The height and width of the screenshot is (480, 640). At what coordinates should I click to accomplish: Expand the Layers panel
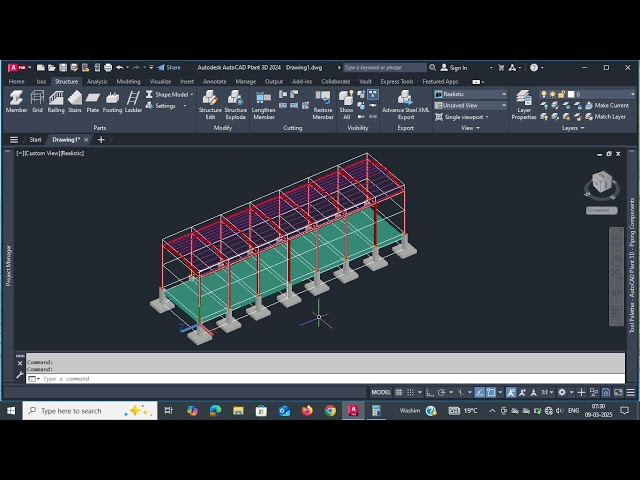(573, 128)
